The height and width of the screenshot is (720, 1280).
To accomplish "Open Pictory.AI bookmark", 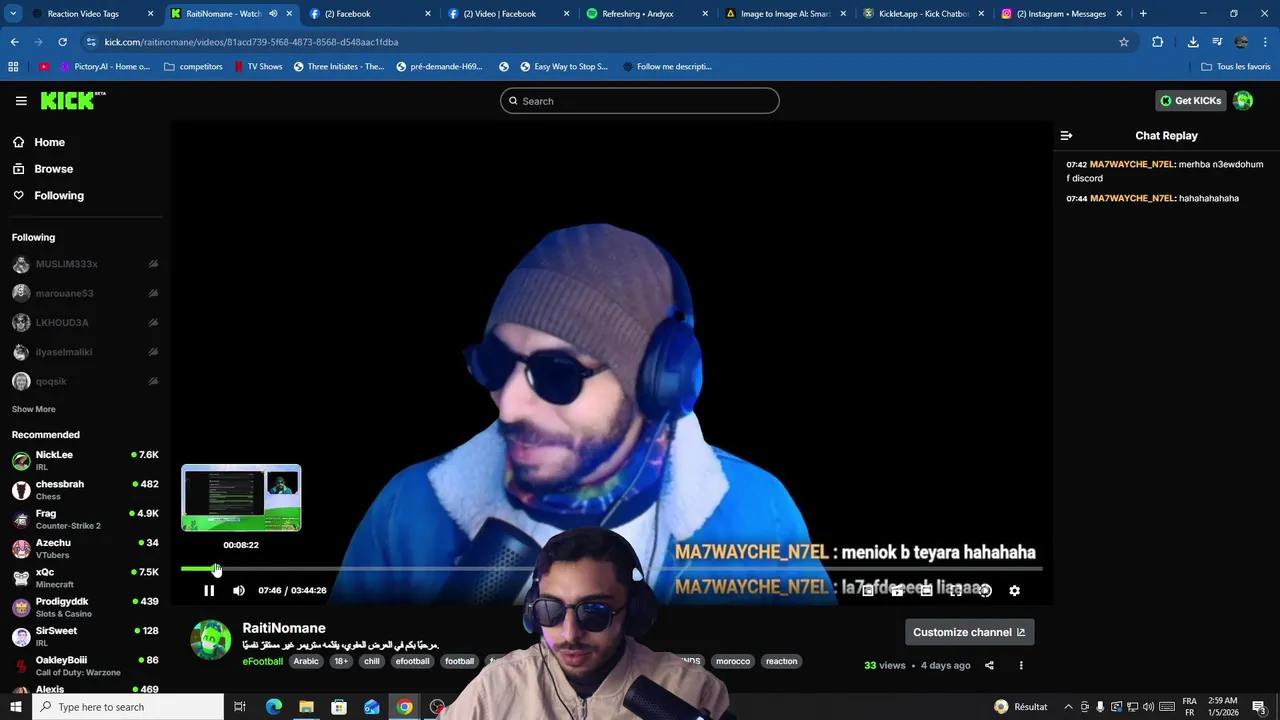I will tap(105, 67).
